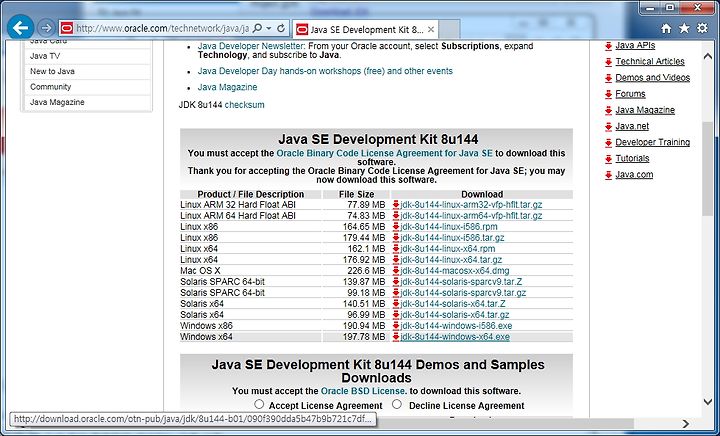Select Accept License Agreement radio button
This screenshot has height=436, width=720.
pos(259,404)
